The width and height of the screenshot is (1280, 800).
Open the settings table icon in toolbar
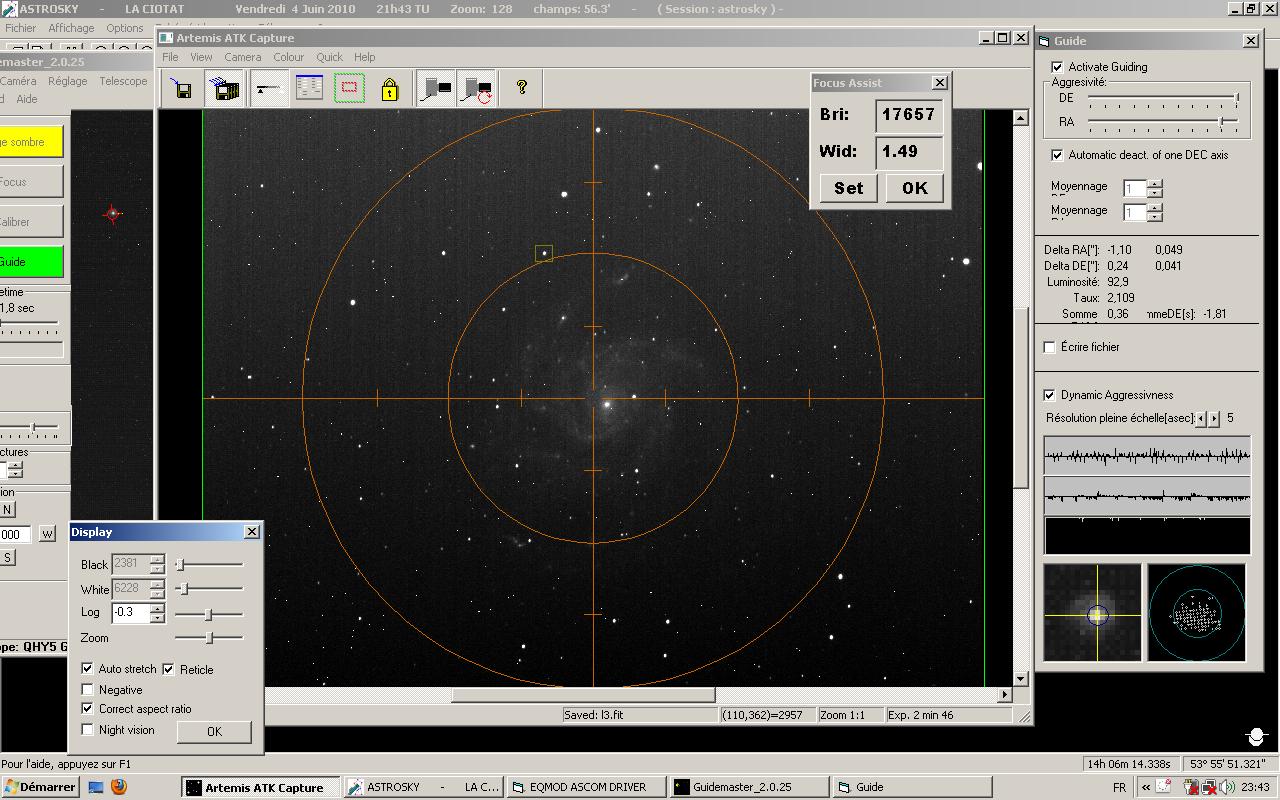coord(309,89)
